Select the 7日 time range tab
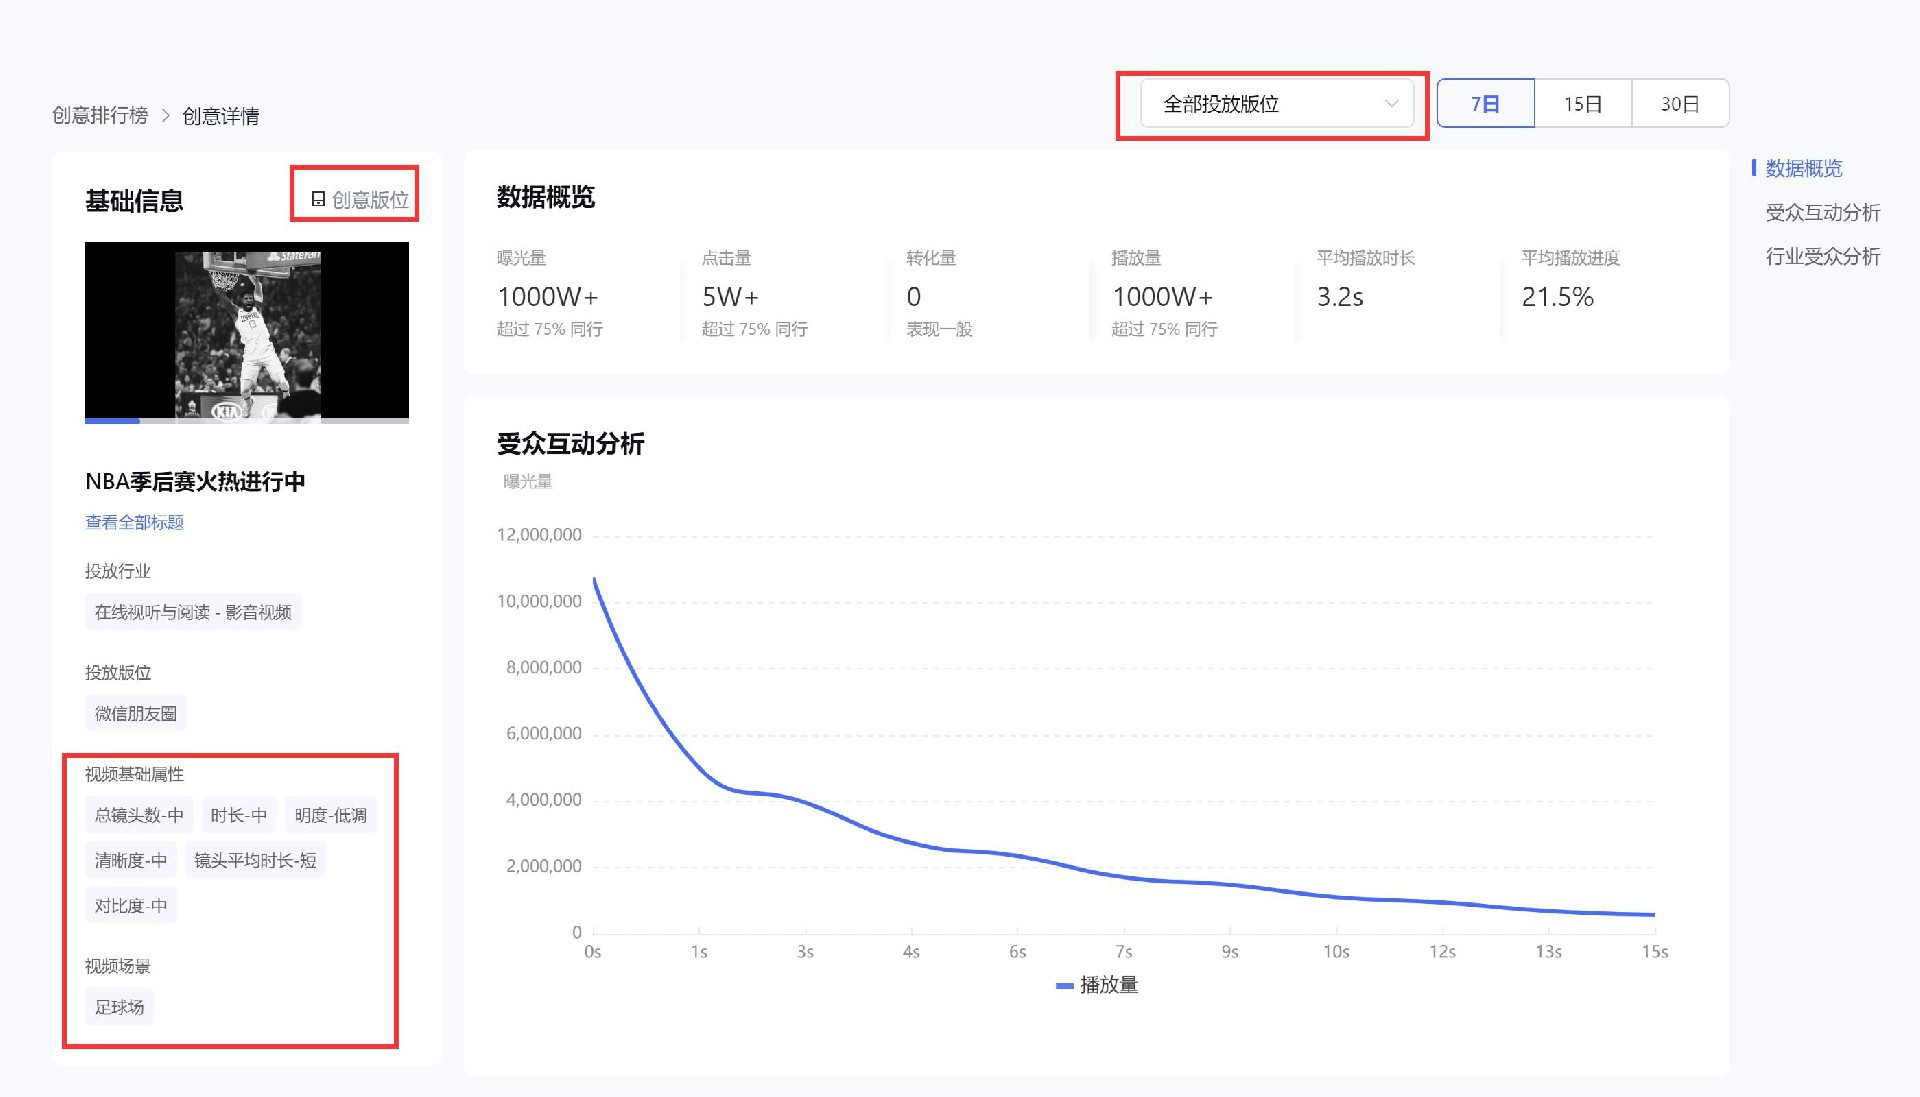 pyautogui.click(x=1485, y=103)
